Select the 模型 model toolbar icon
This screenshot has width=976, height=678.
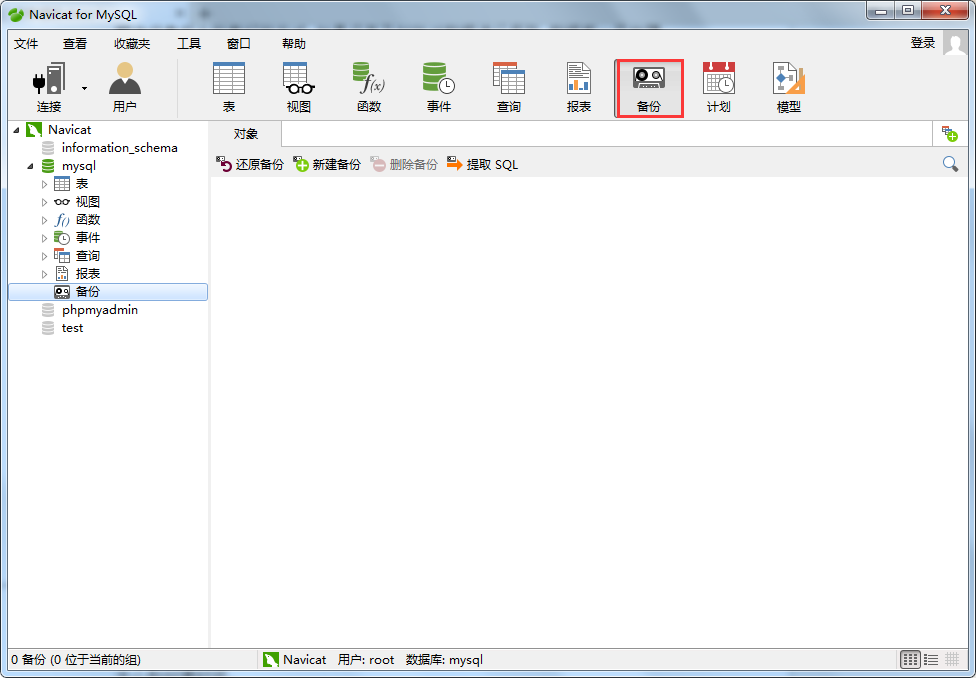click(789, 88)
